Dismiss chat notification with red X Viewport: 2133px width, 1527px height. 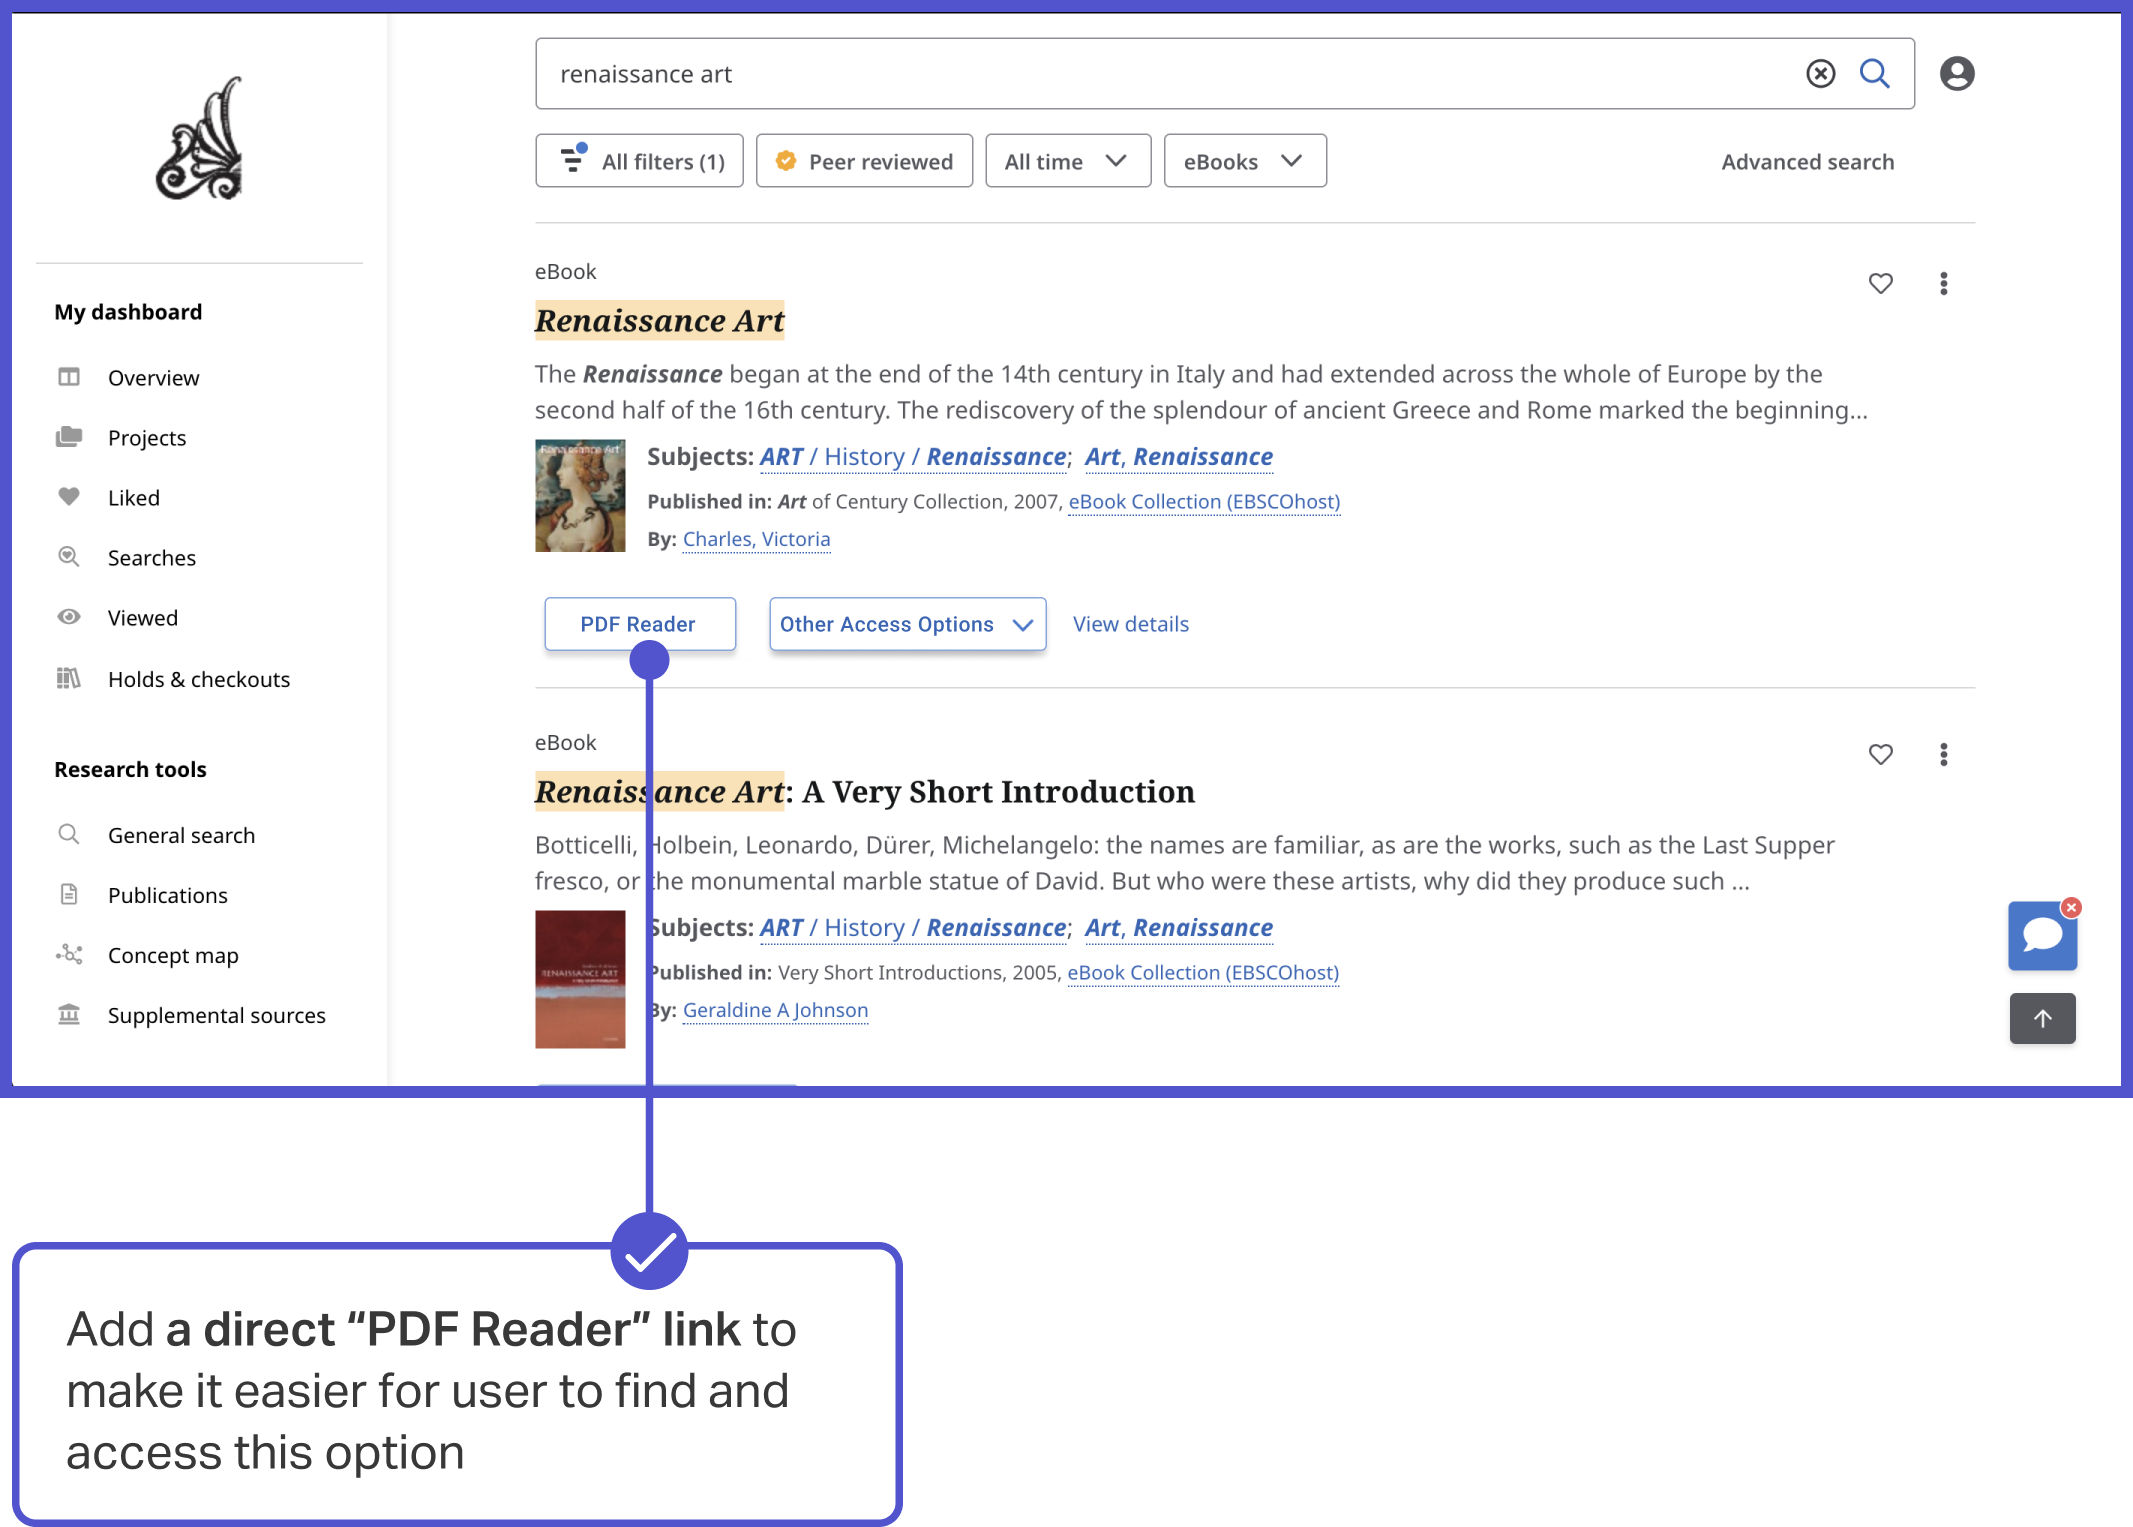[x=2071, y=907]
